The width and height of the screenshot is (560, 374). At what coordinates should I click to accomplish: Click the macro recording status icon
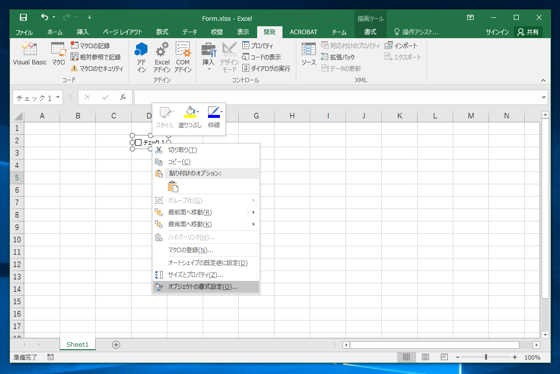click(x=51, y=357)
